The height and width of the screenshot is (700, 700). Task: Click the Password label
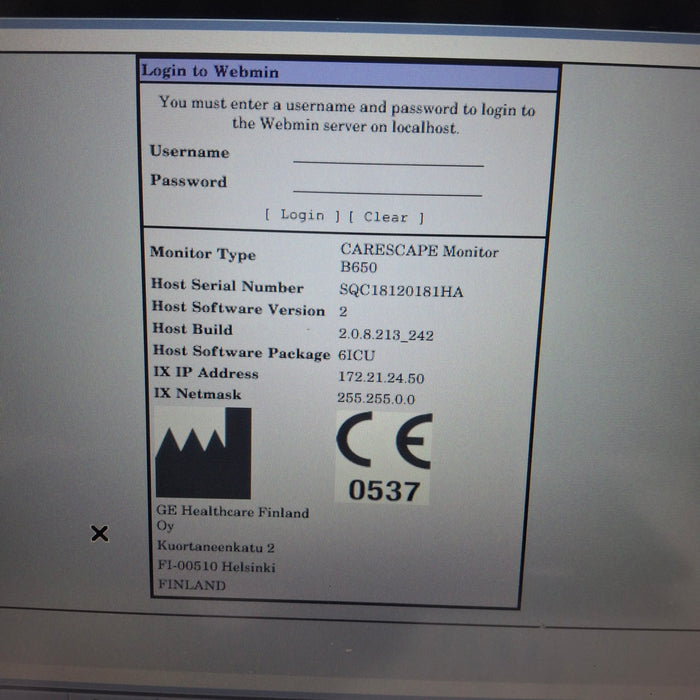coord(188,181)
